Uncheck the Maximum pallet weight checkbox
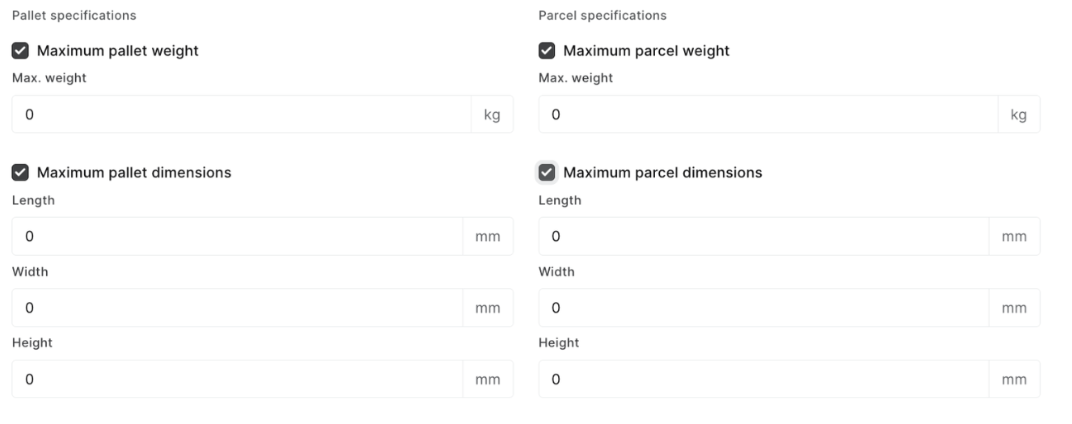 point(20,51)
